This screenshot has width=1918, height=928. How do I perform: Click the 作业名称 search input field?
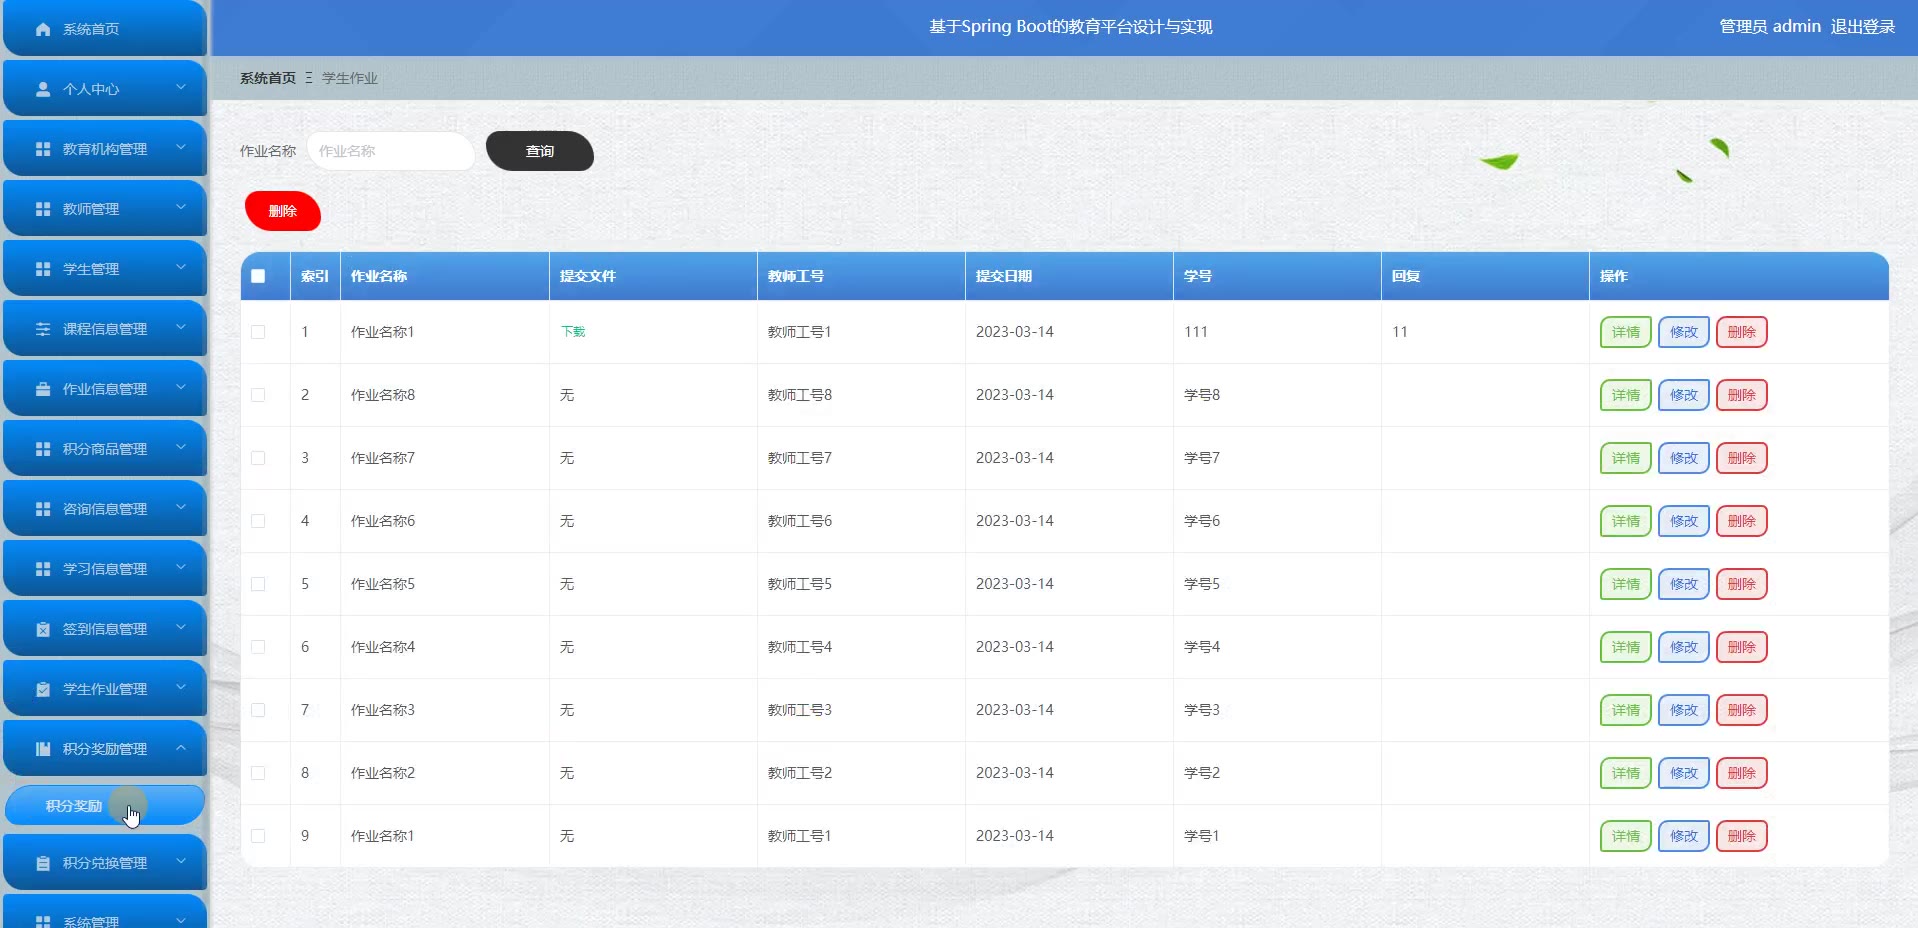tap(390, 151)
